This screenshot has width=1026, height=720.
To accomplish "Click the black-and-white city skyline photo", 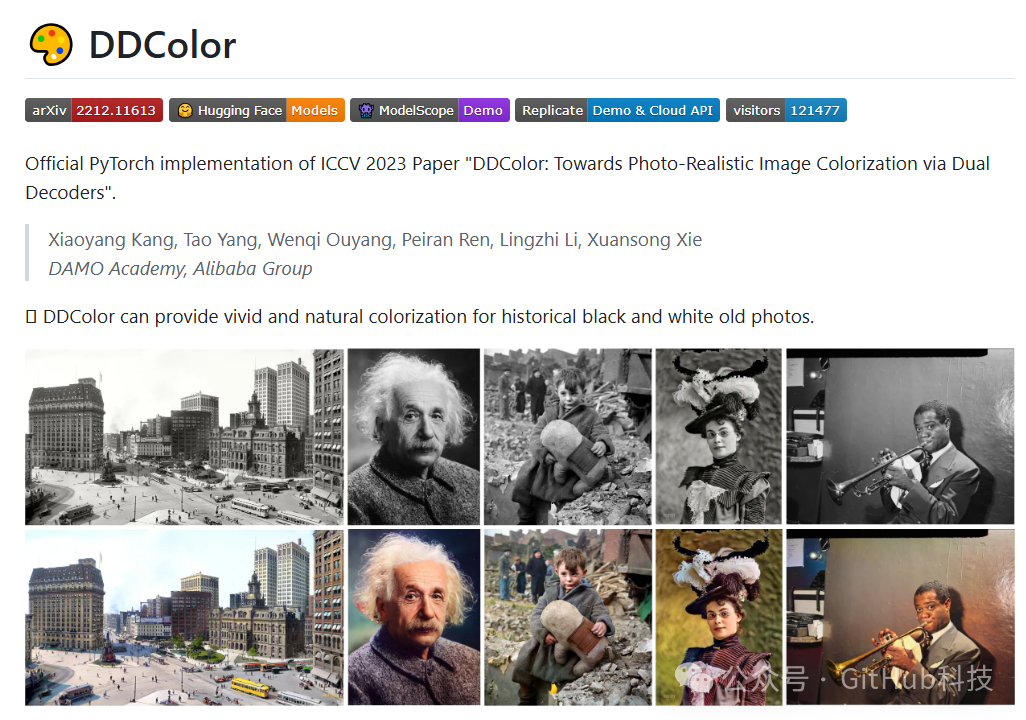I will (x=184, y=437).
